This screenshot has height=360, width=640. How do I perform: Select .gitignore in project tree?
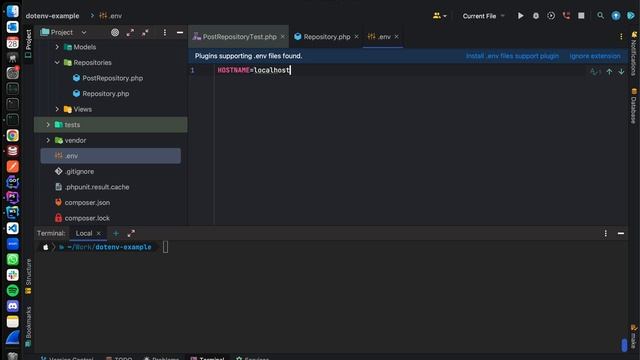click(74, 171)
